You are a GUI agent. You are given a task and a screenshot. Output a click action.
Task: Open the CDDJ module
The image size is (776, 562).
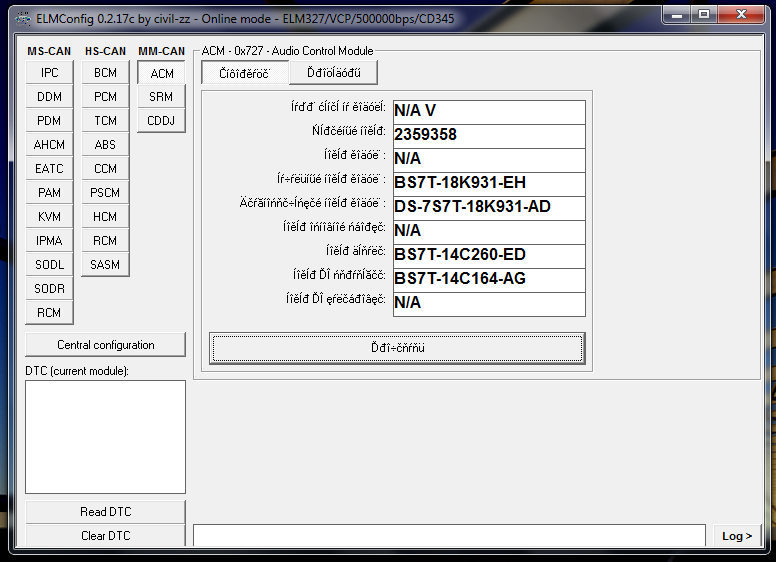161,121
